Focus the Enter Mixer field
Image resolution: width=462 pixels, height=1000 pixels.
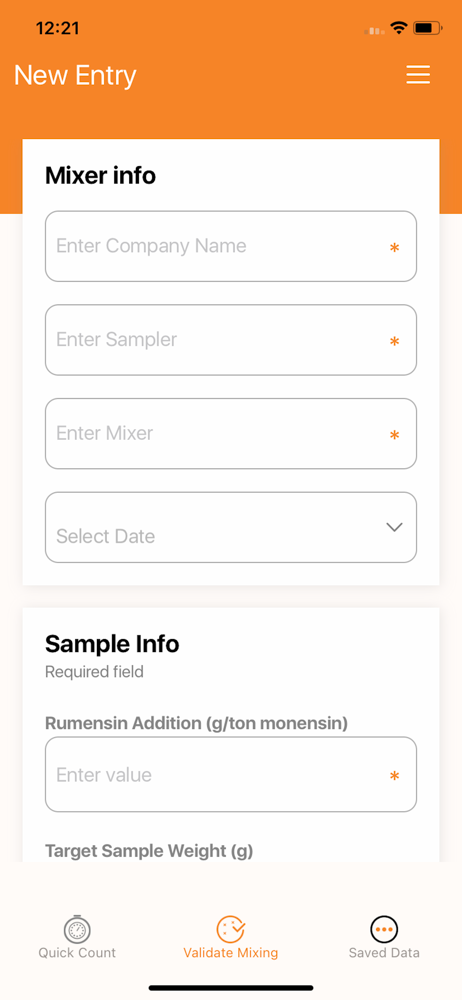coord(231,434)
